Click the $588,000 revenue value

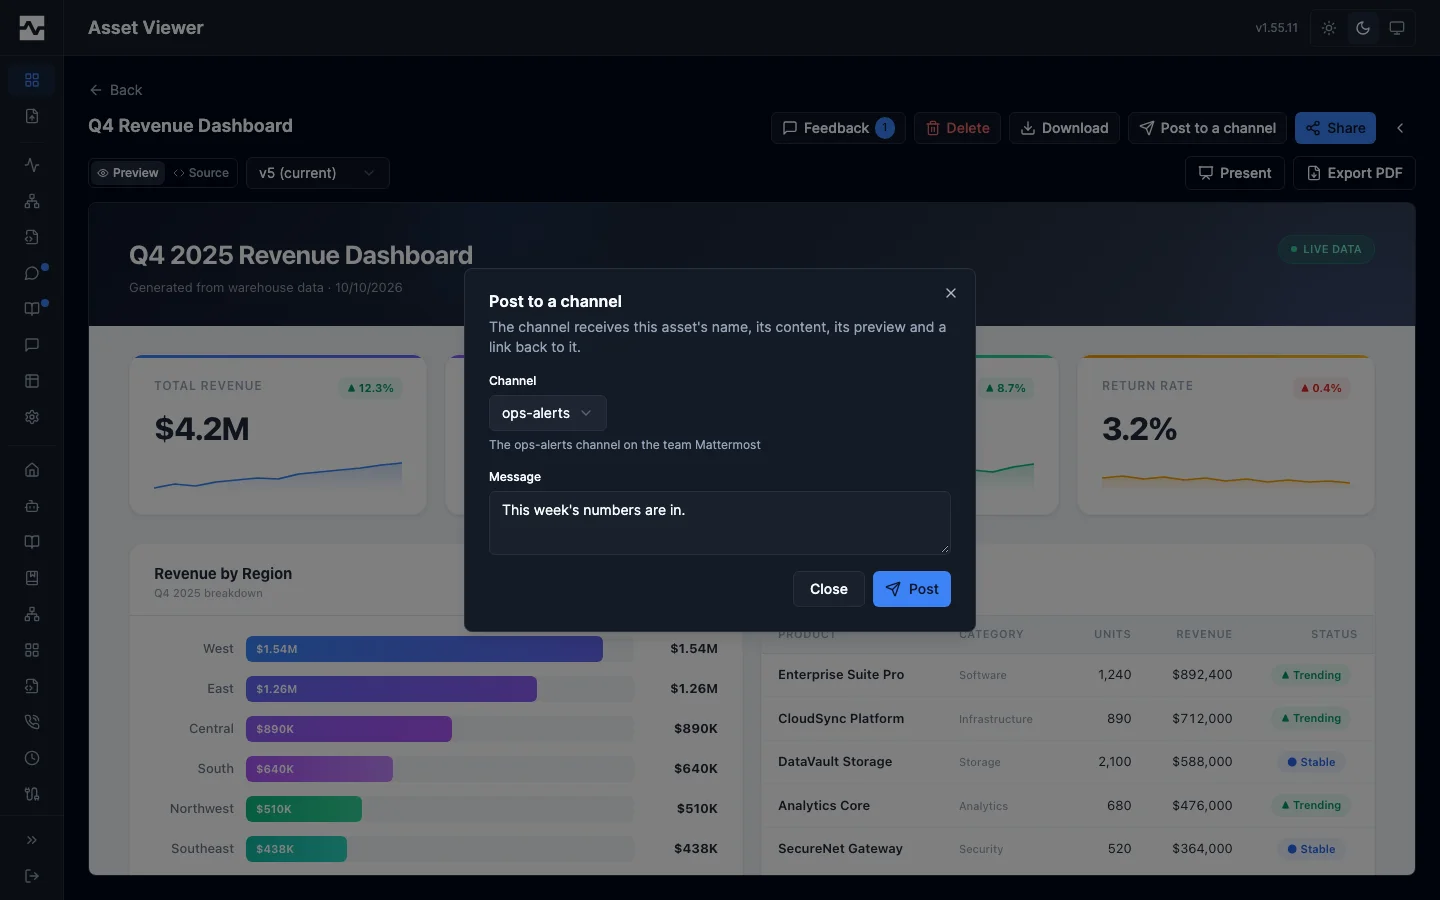pyautogui.click(x=1202, y=762)
